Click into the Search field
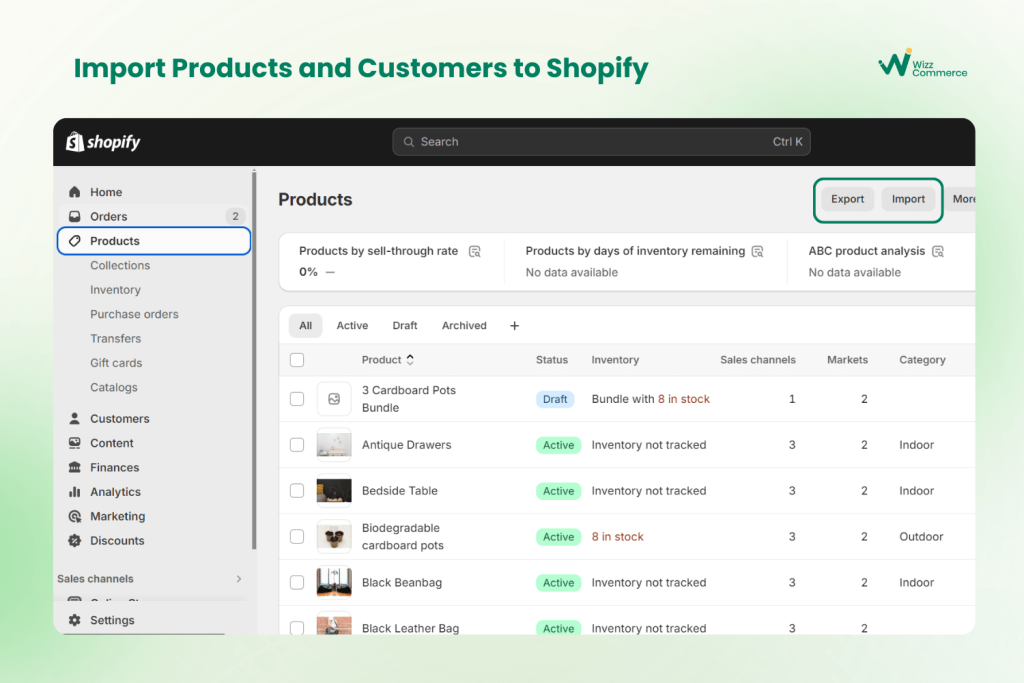 tap(601, 142)
